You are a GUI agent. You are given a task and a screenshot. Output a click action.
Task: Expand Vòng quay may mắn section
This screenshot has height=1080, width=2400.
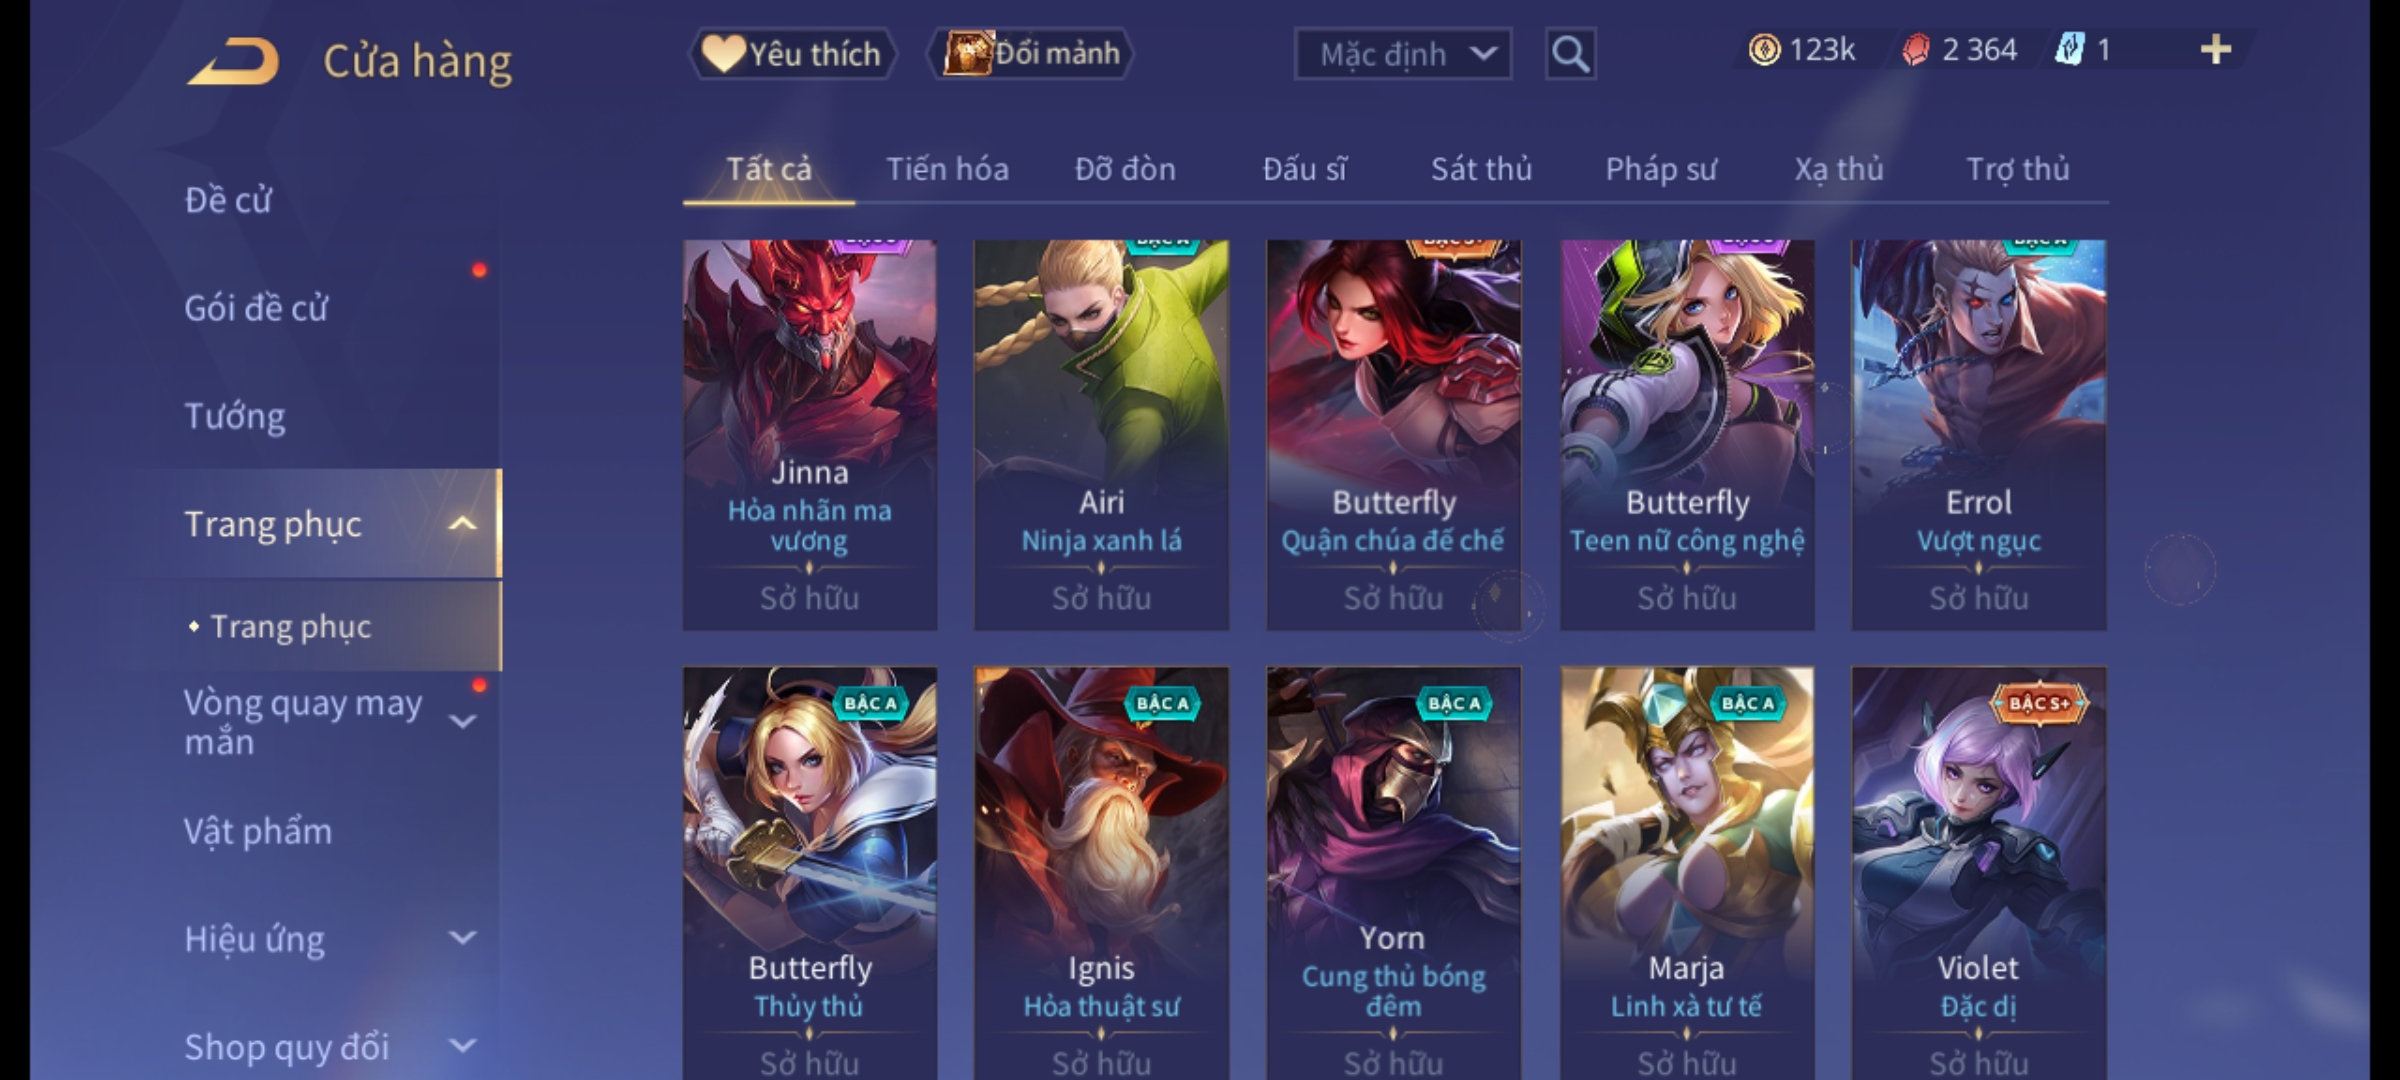pos(462,722)
